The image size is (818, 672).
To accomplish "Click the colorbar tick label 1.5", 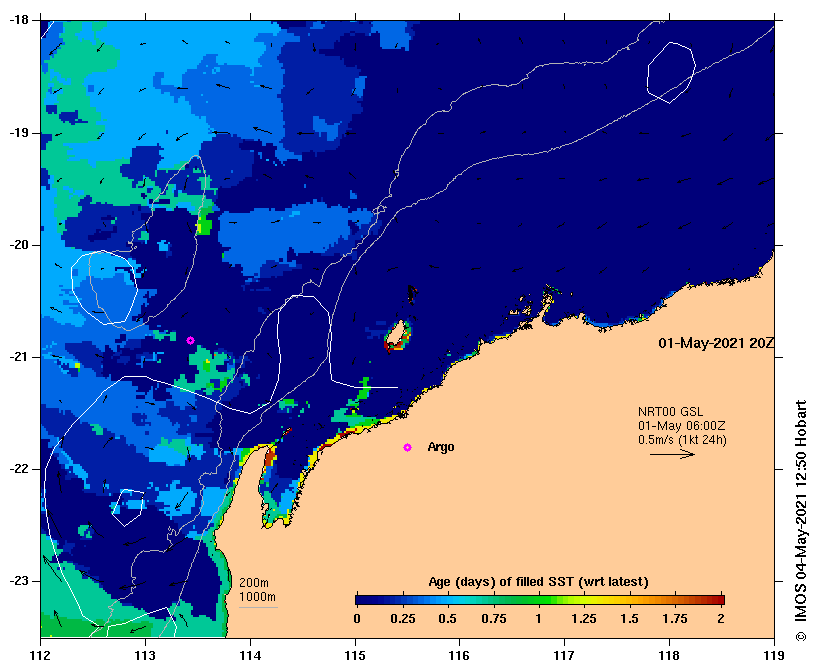I will 630,619.
